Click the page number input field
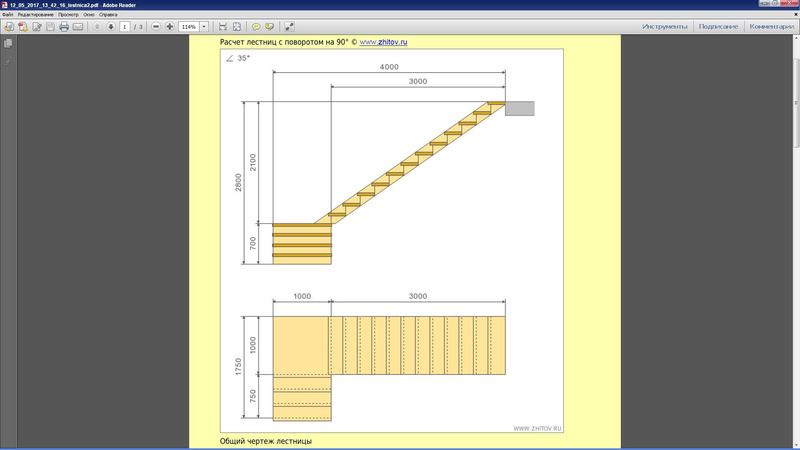The image size is (800, 450). pyautogui.click(x=125, y=26)
